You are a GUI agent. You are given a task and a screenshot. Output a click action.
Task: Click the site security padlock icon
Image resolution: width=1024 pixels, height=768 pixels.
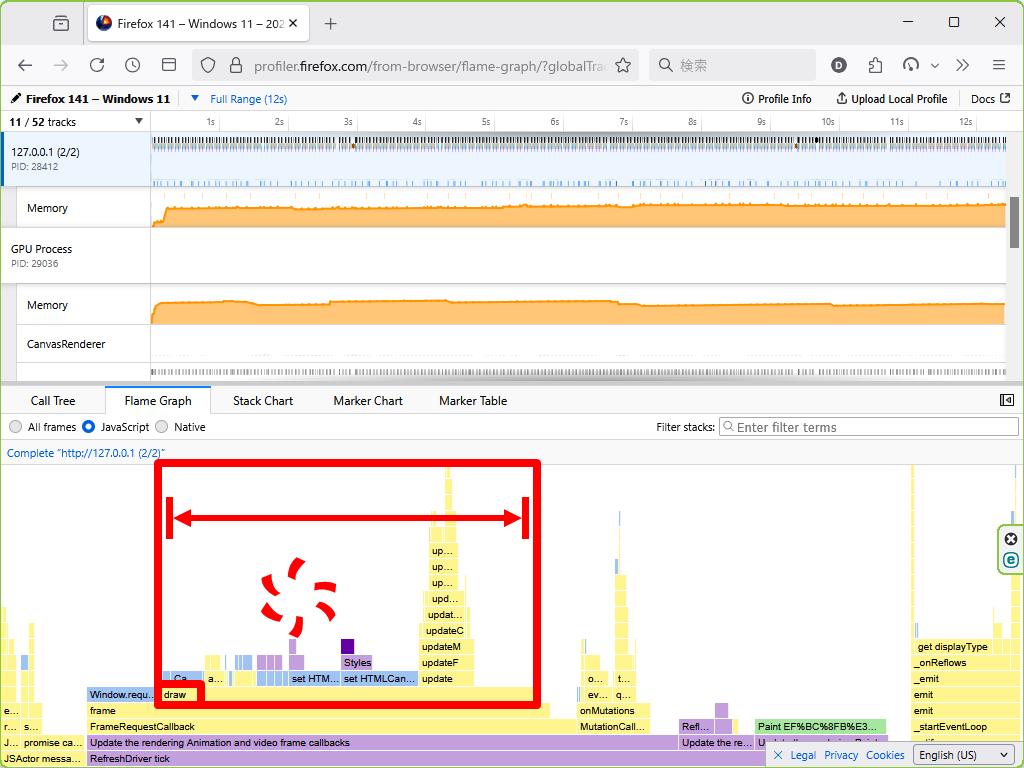(x=236, y=65)
